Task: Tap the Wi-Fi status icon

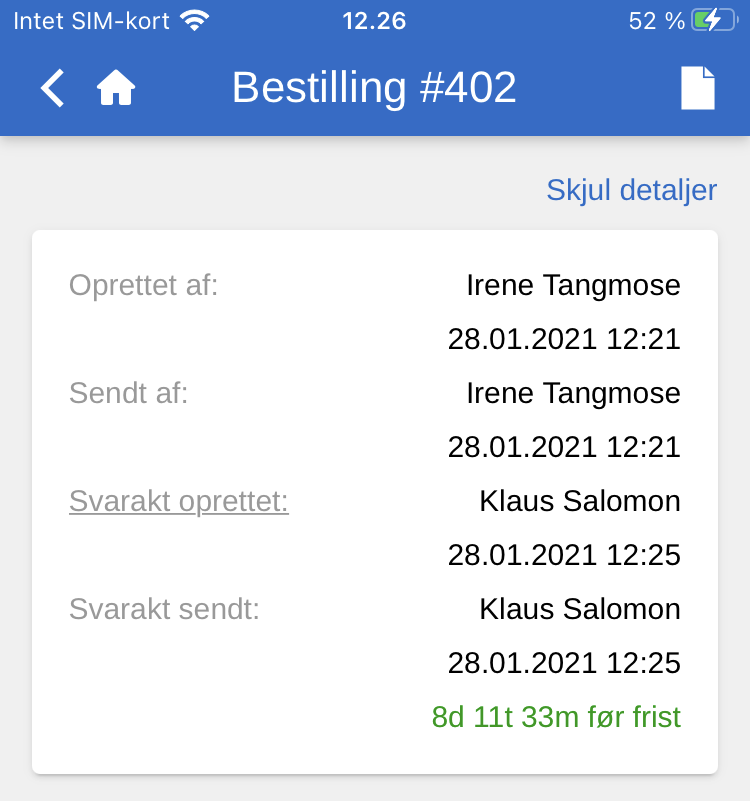Action: 195,21
